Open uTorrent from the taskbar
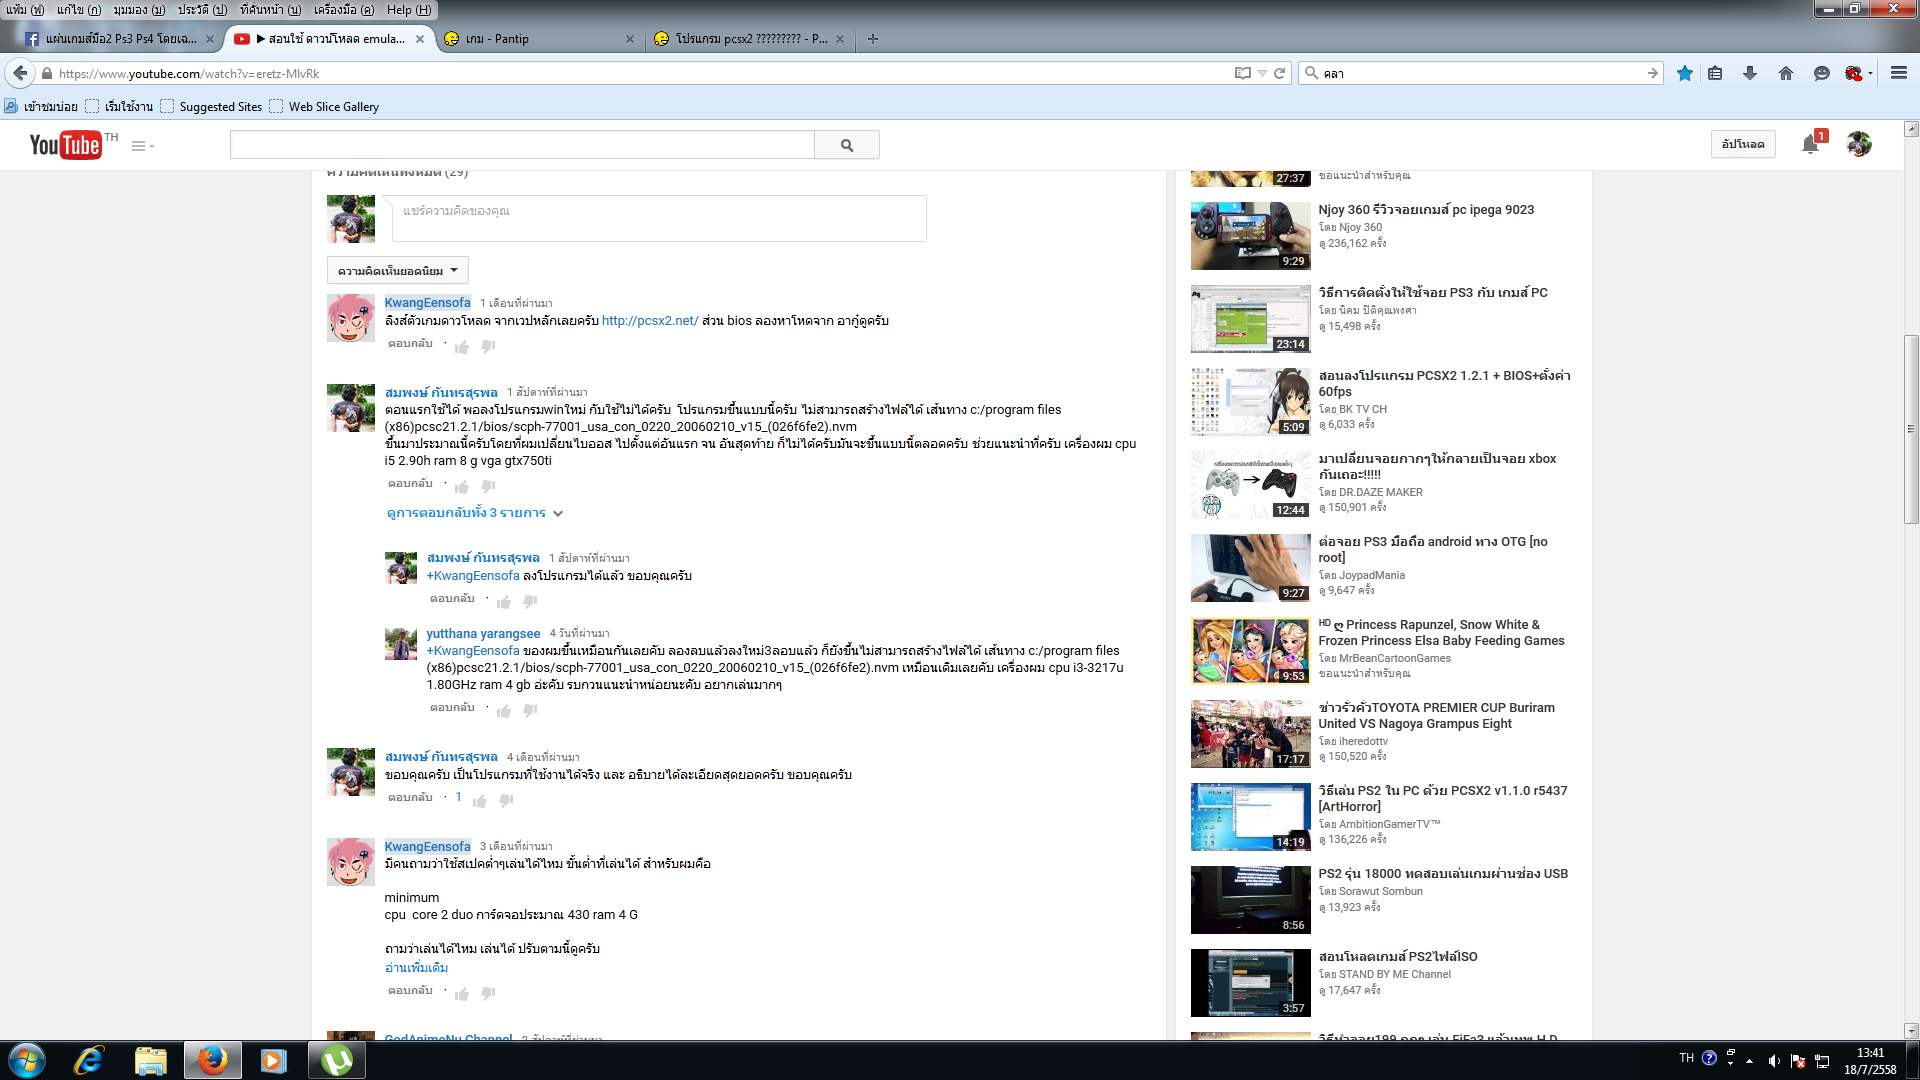1920x1080 pixels. pyautogui.click(x=336, y=1060)
